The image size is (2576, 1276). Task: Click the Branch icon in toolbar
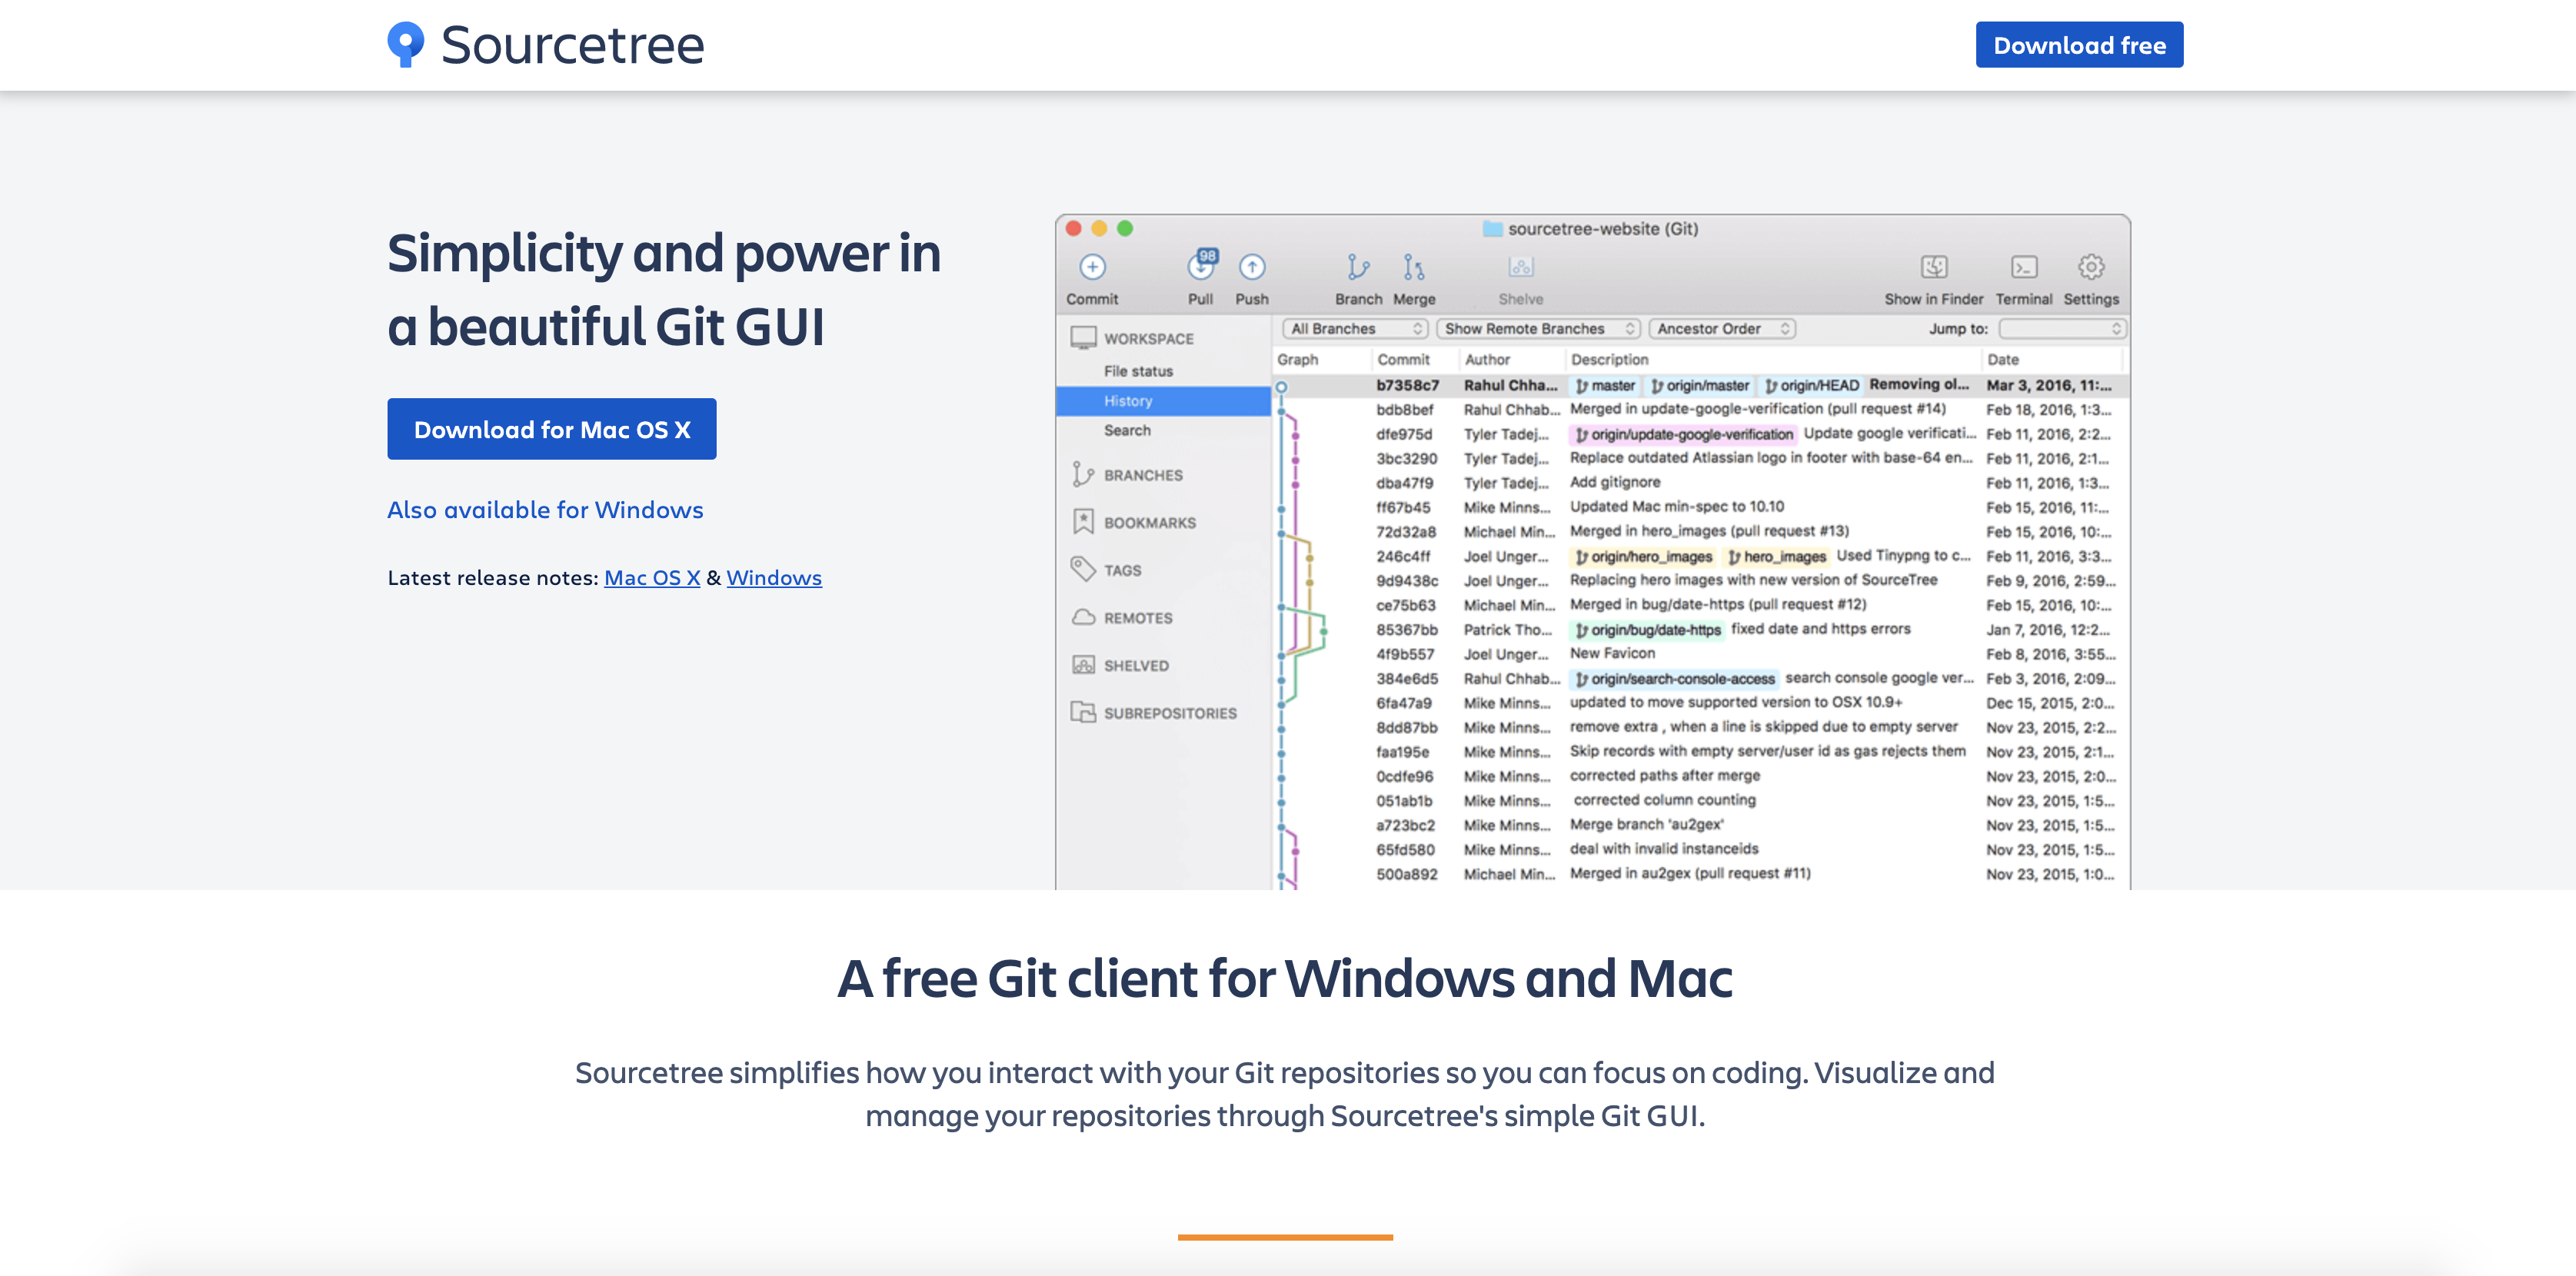pyautogui.click(x=1357, y=267)
